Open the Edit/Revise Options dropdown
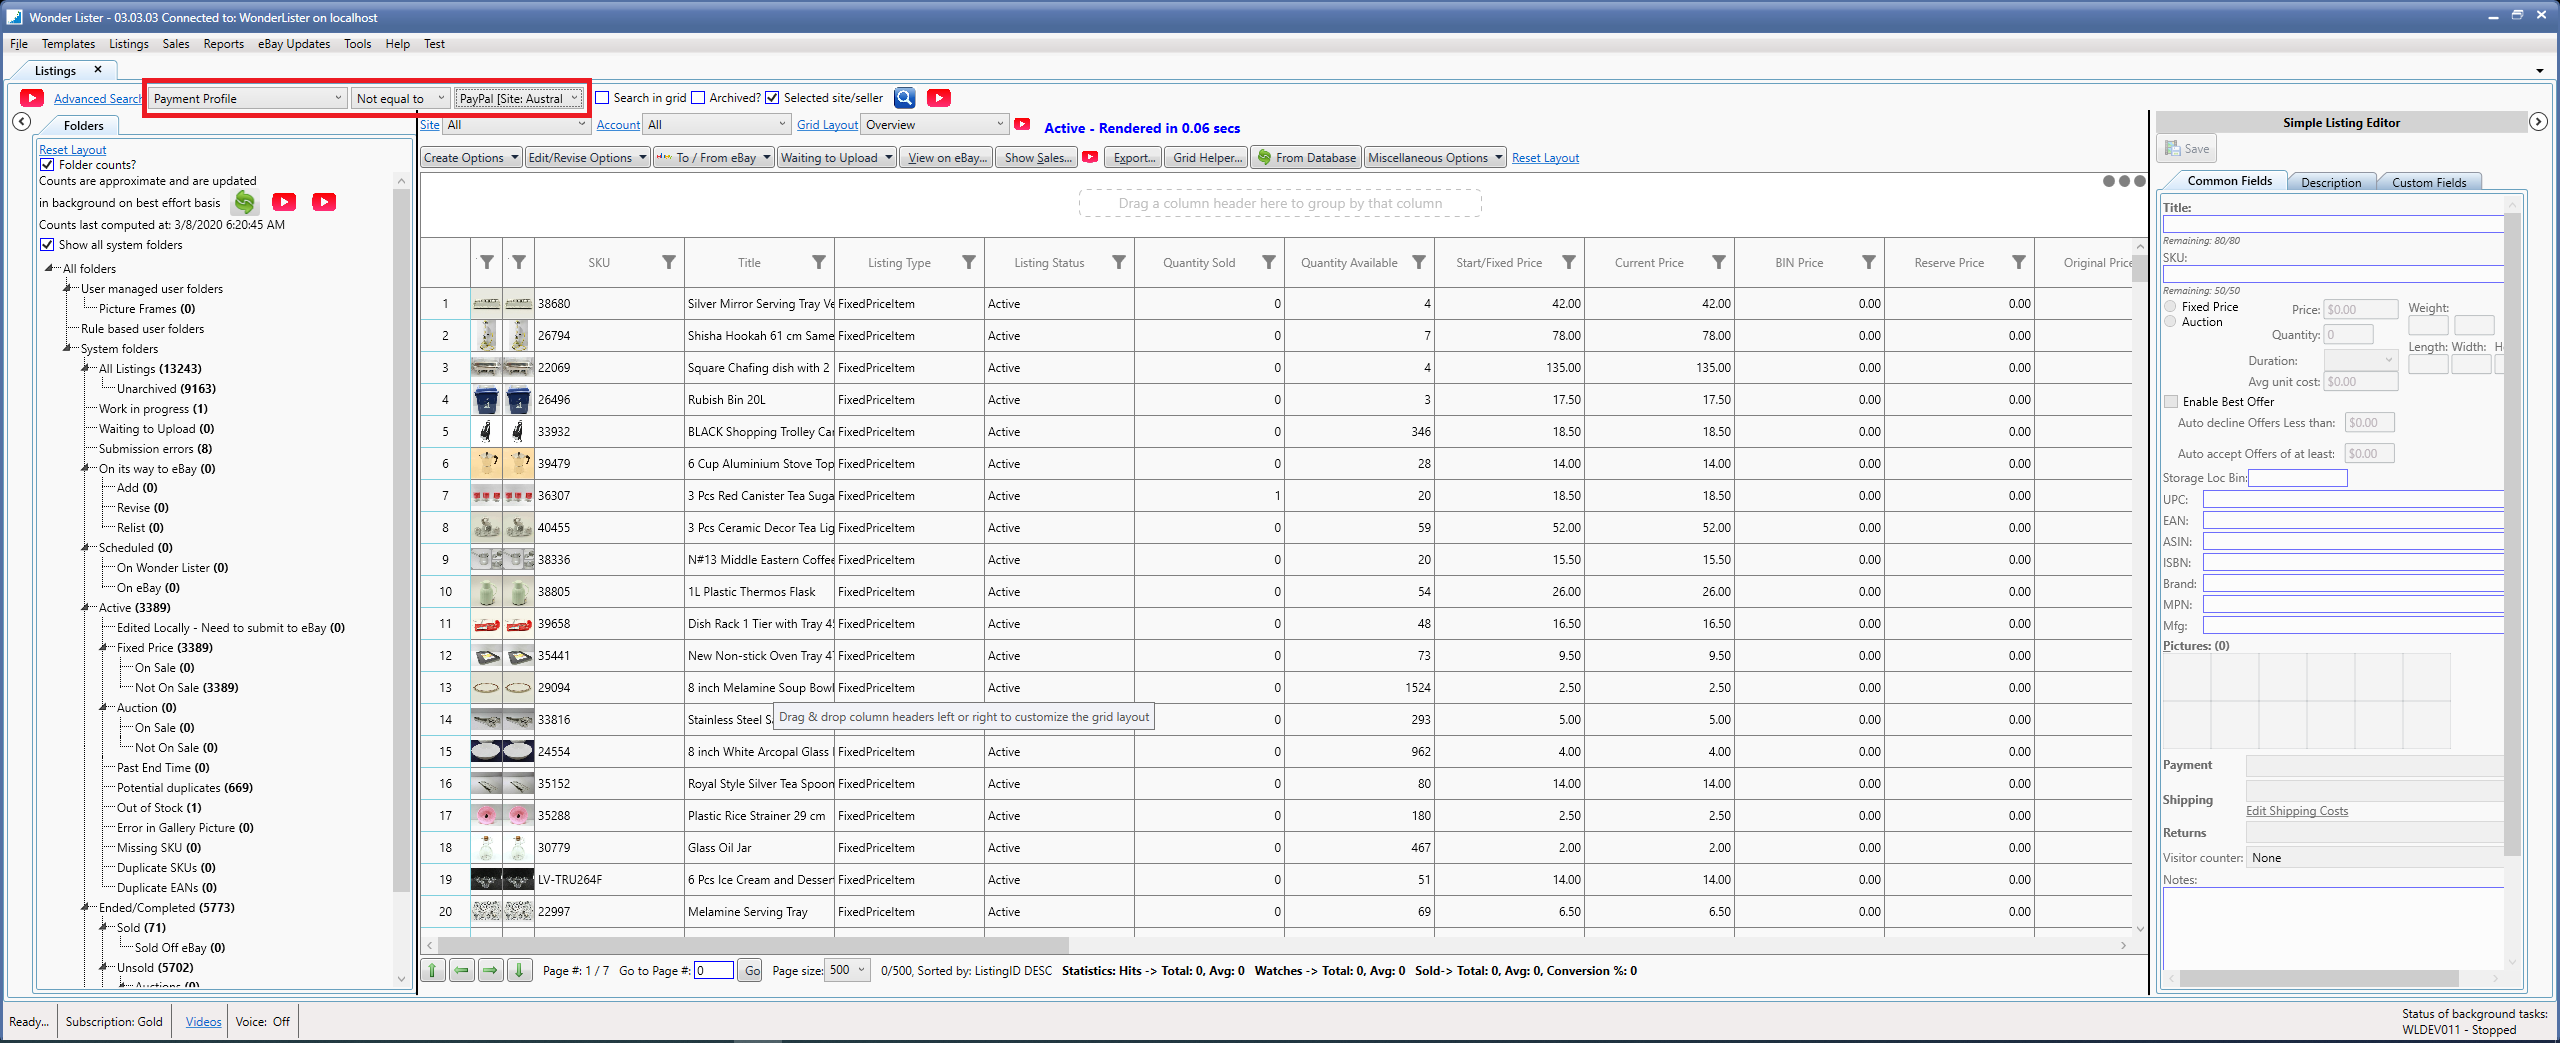Image resolution: width=2560 pixels, height=1043 pixels. click(588, 158)
